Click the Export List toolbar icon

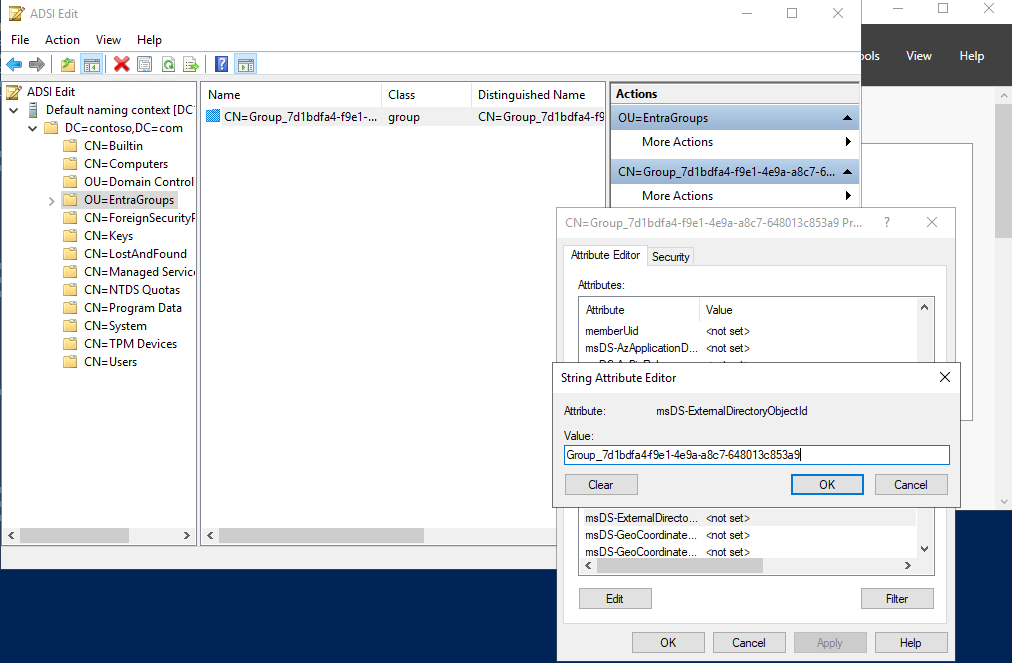[x=190, y=65]
